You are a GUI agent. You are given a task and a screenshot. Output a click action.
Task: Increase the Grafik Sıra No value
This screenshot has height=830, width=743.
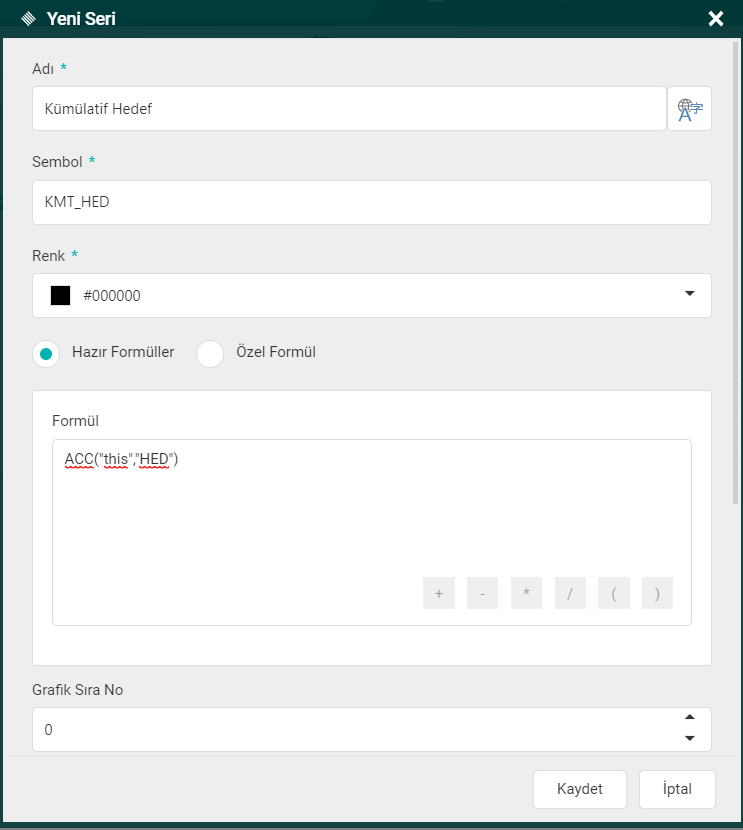pos(689,718)
